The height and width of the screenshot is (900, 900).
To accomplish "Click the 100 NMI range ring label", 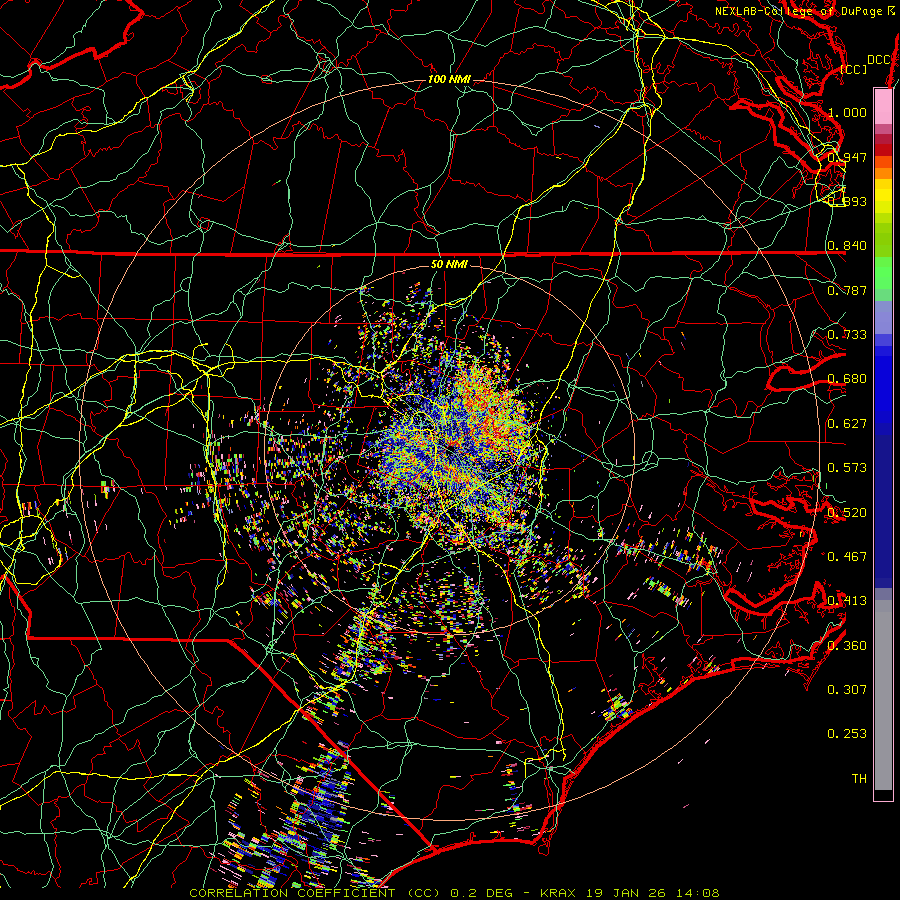I will pos(449,79).
